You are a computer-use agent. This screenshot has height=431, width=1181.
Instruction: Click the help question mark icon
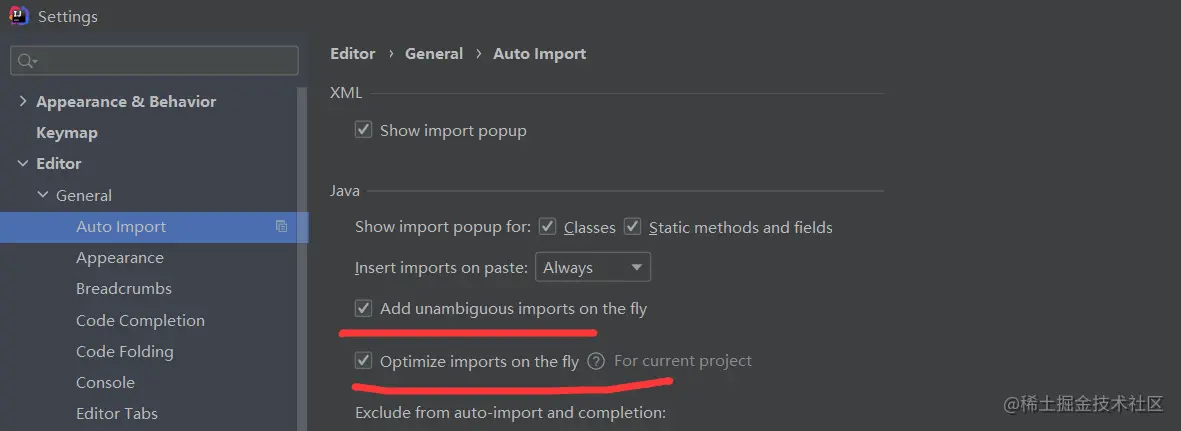(x=596, y=361)
